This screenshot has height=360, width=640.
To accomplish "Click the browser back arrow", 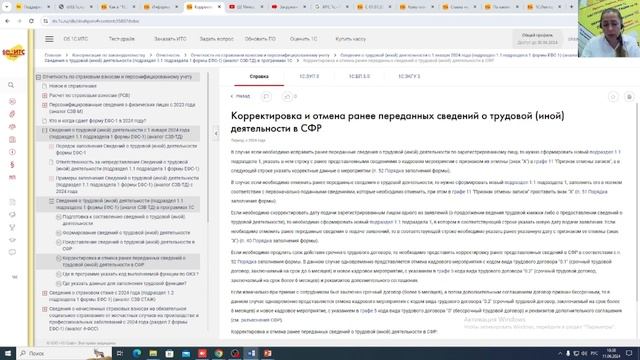I will point(7,21).
